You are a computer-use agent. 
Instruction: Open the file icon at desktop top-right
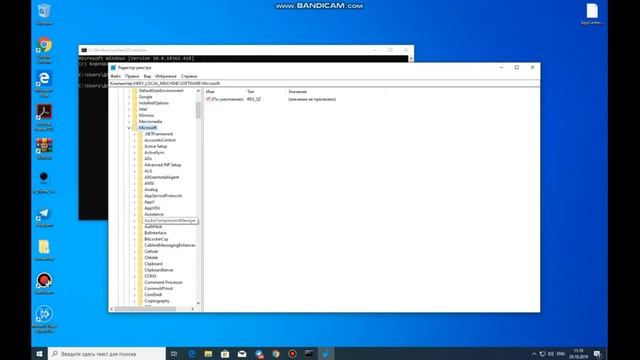(592, 14)
